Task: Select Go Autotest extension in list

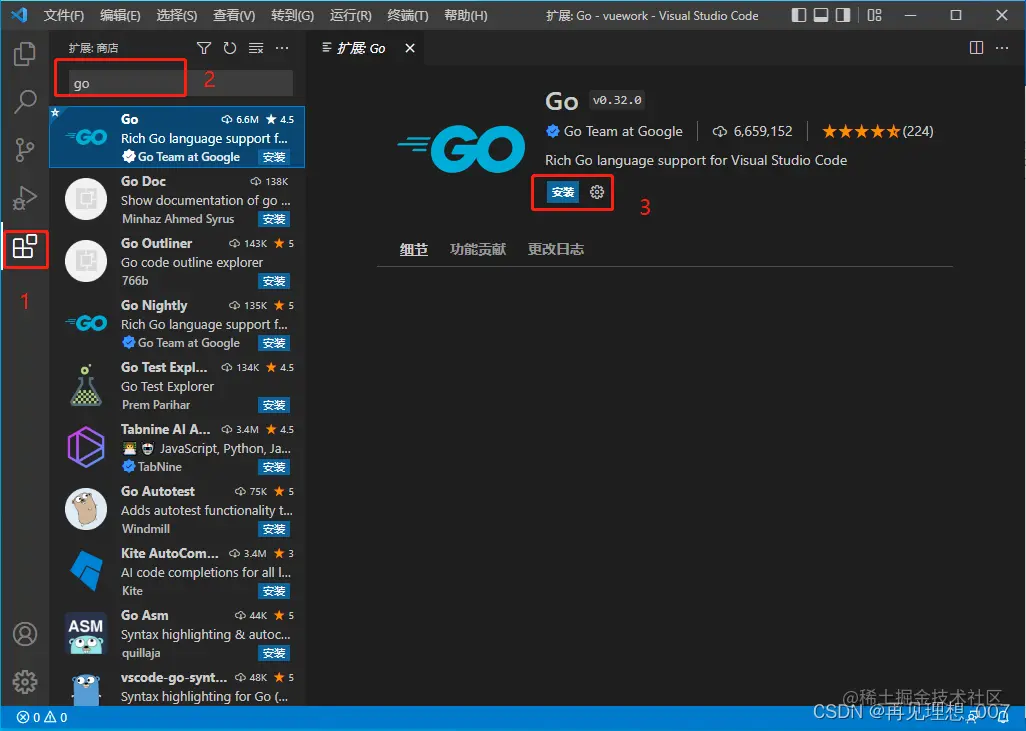Action: [x=177, y=510]
